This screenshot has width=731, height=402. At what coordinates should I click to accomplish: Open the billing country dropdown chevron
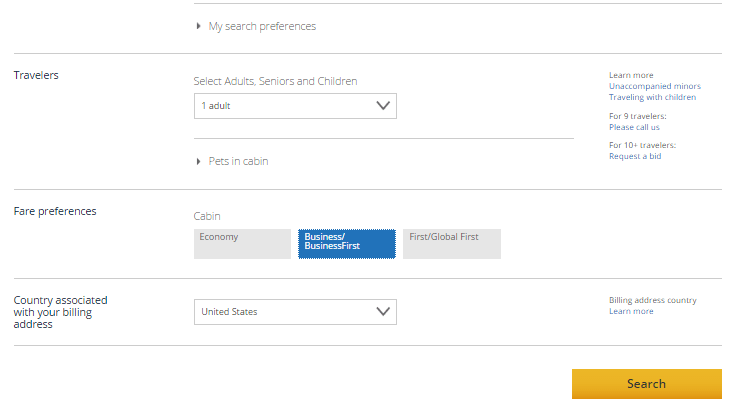pos(383,312)
